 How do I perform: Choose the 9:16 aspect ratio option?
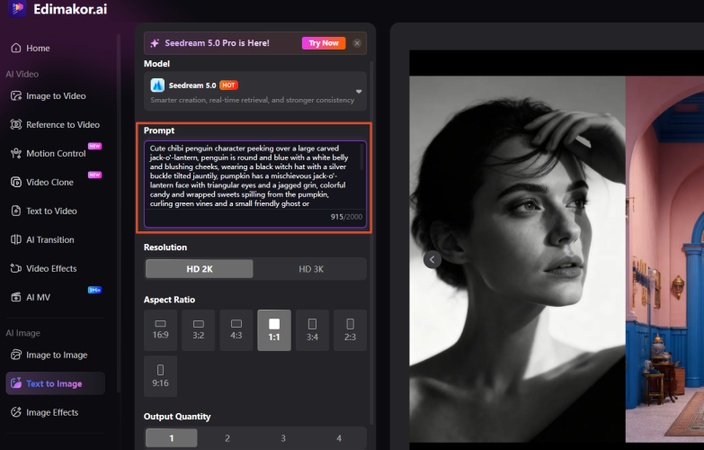click(160, 376)
